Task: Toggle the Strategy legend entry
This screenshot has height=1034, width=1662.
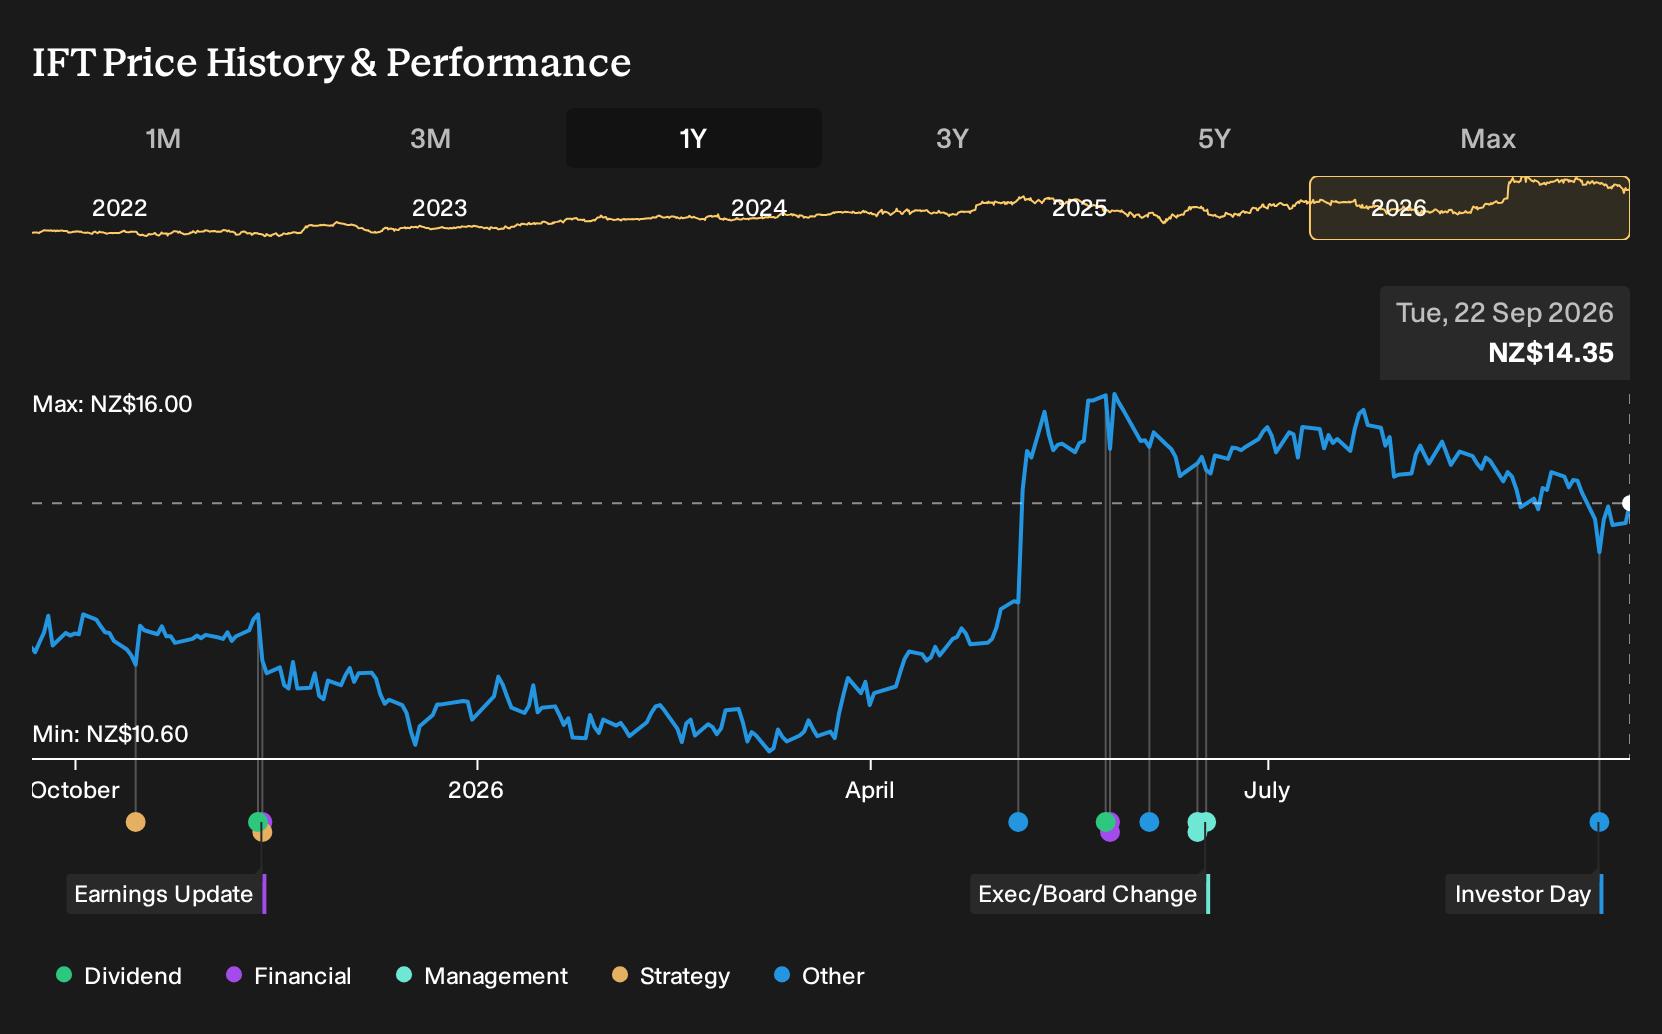Action: click(671, 976)
